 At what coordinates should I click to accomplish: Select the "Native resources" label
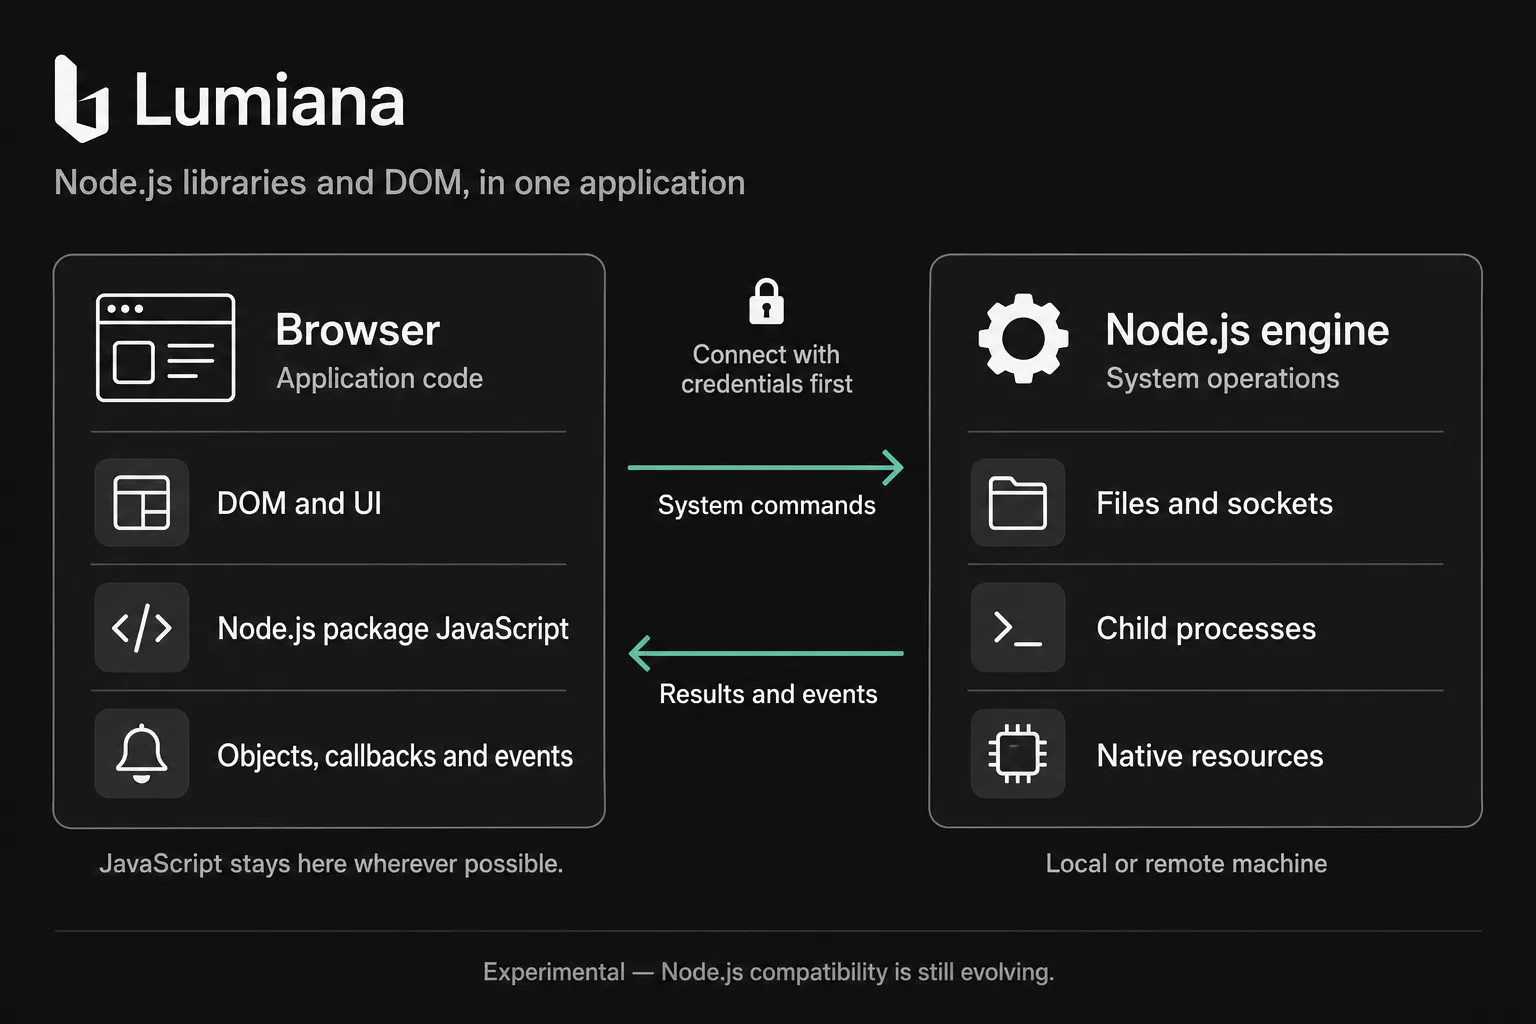(1210, 756)
